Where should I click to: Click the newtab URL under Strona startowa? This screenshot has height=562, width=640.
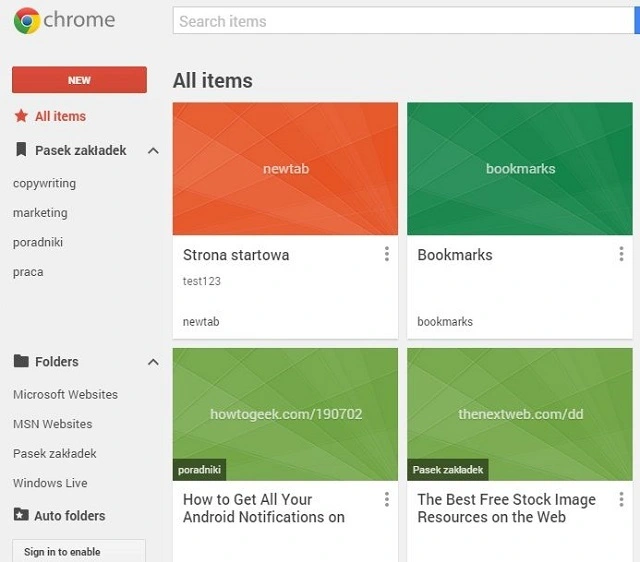(201, 322)
